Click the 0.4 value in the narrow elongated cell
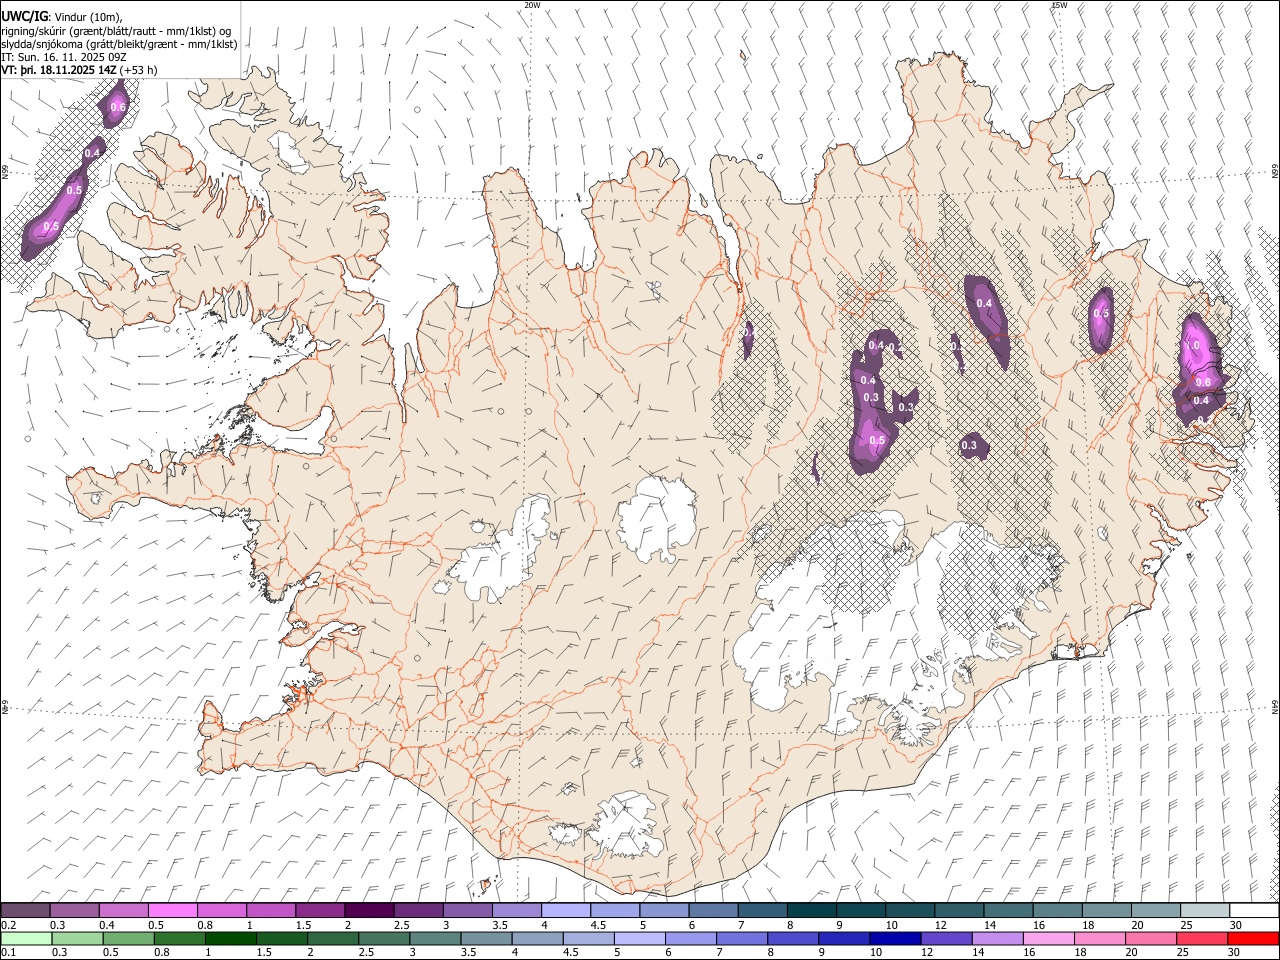The image size is (1280, 960). point(984,303)
